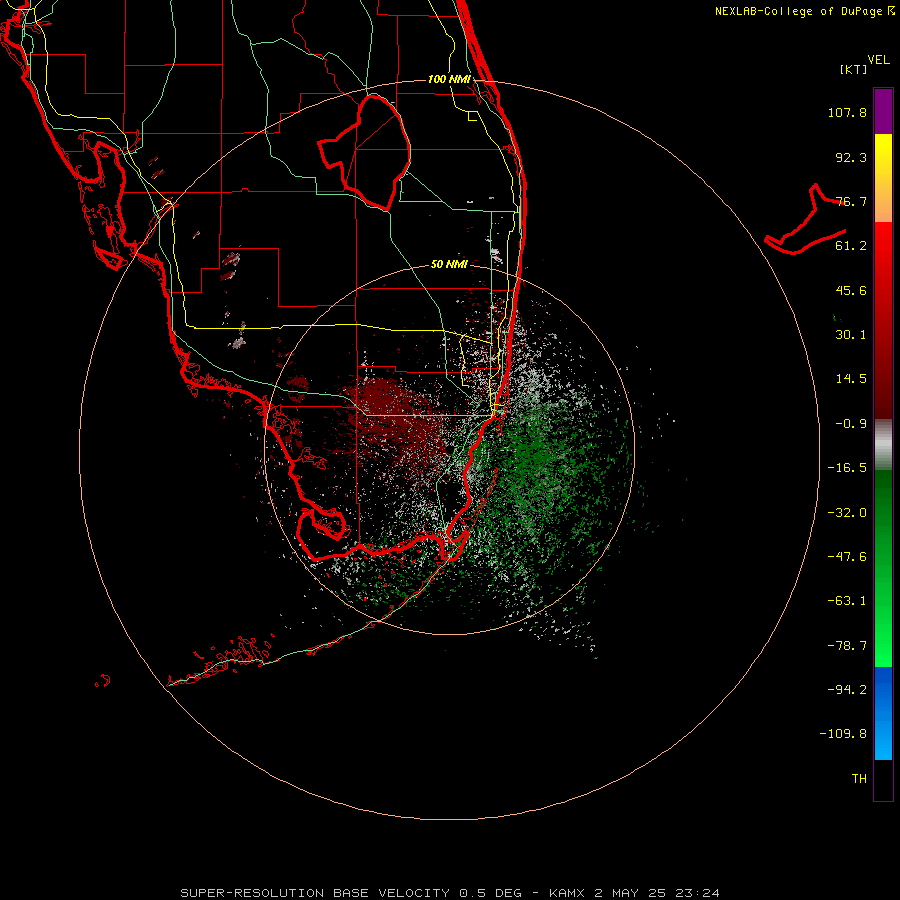
Task: Click the [KT] units label
Action: (854, 69)
